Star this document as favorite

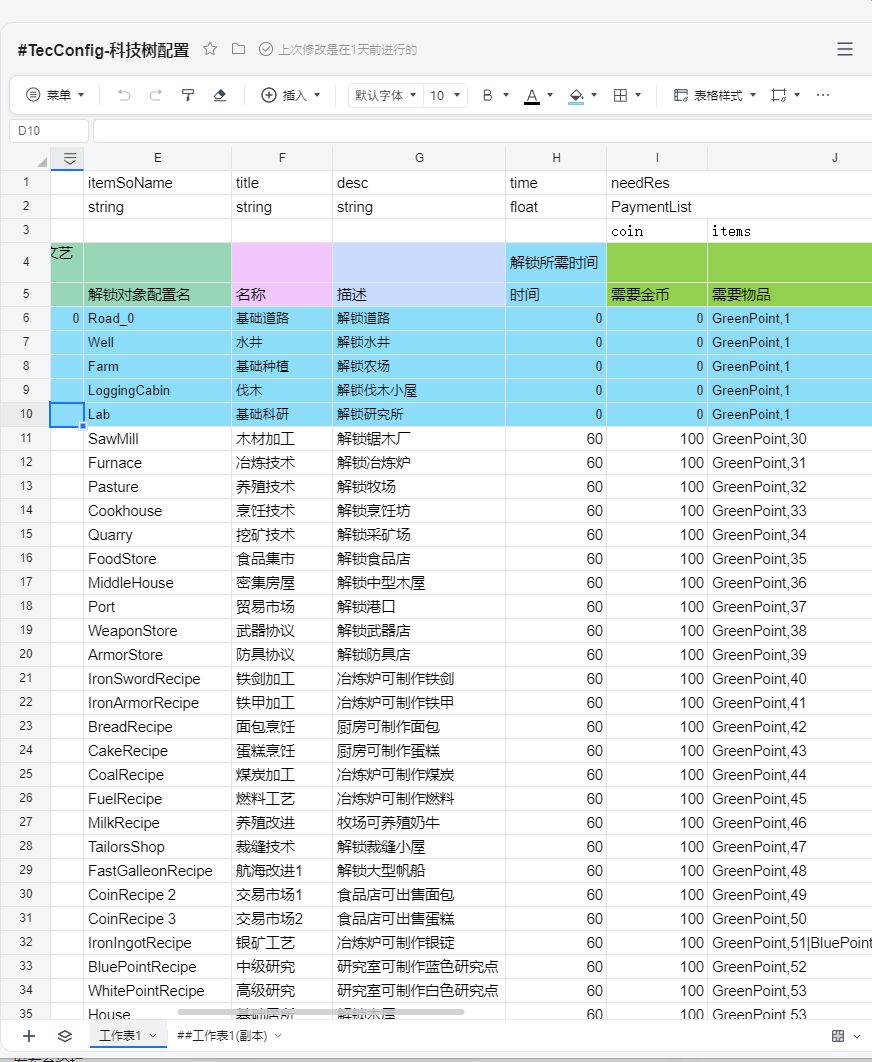click(210, 49)
